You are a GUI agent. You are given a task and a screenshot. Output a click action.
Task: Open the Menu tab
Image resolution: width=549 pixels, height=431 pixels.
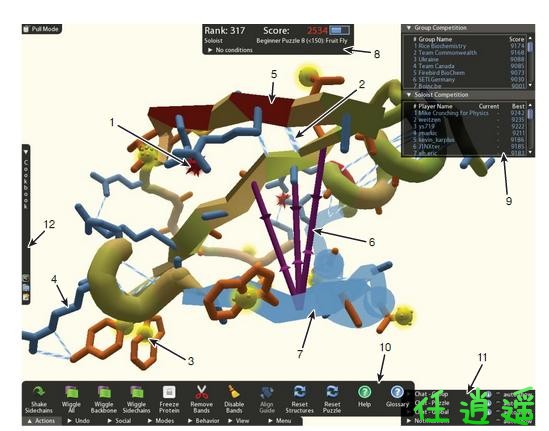pos(279,420)
